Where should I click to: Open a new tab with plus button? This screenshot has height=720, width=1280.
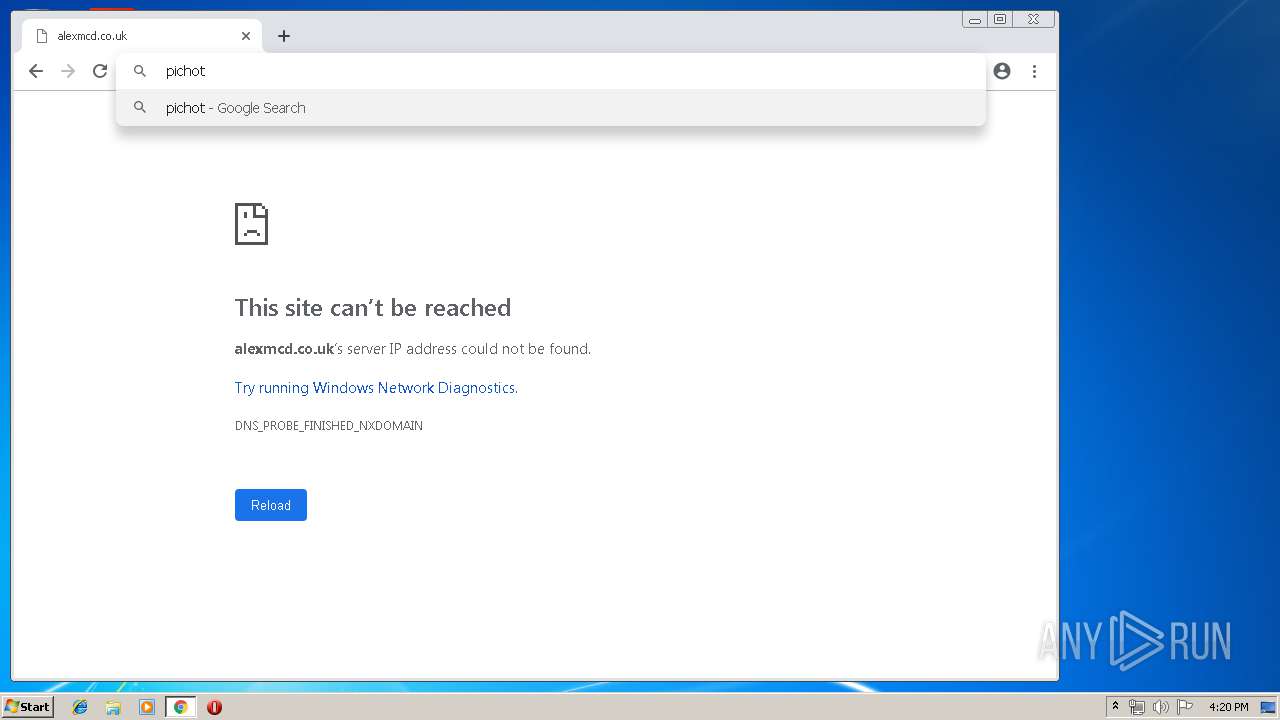[284, 36]
